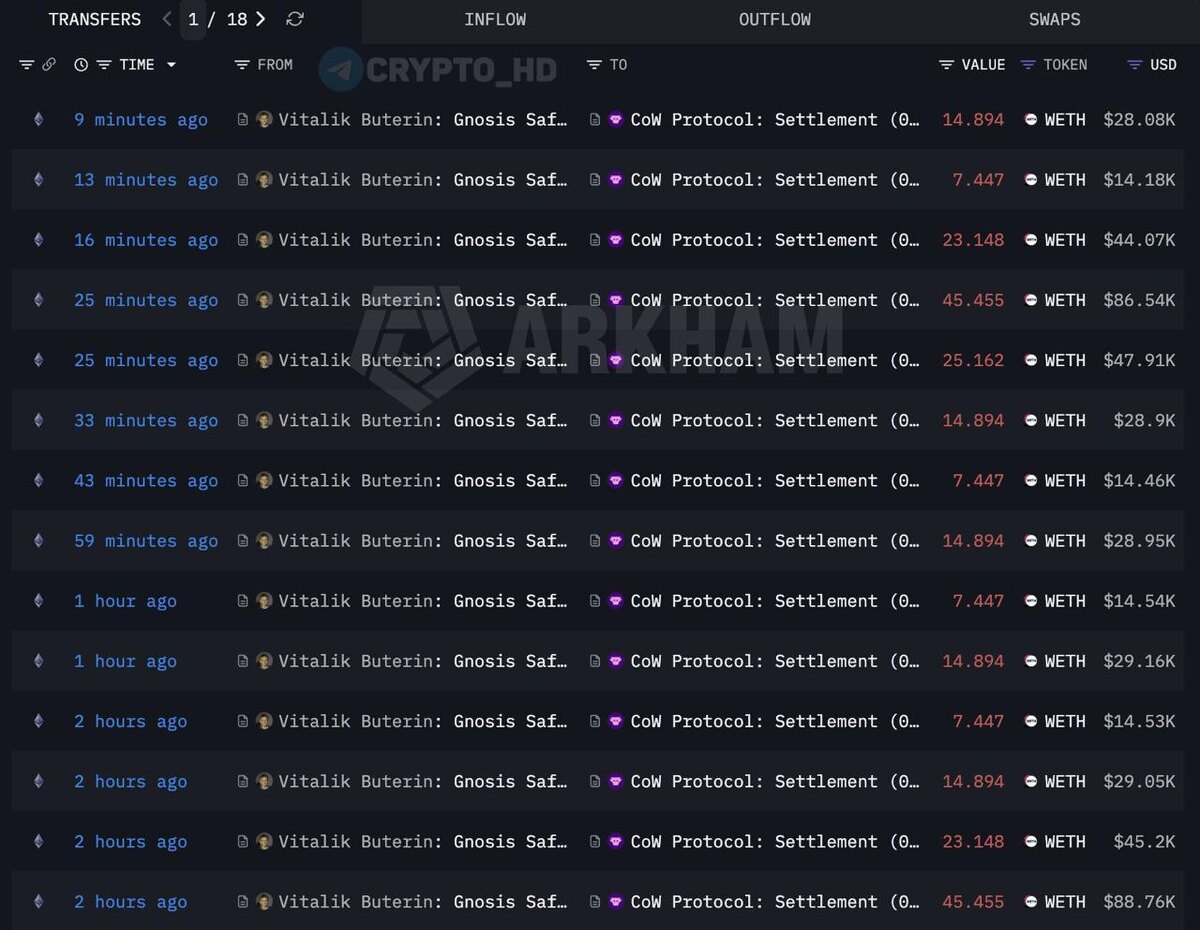Click value 7.447 in the $14.46K row
This screenshot has height=930, width=1200.
coord(978,480)
